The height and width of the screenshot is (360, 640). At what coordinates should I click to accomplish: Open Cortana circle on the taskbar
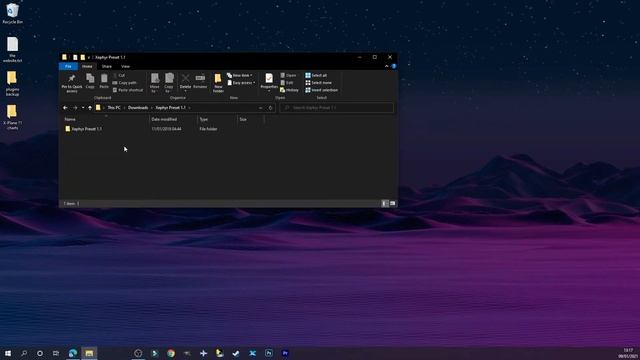40,353
